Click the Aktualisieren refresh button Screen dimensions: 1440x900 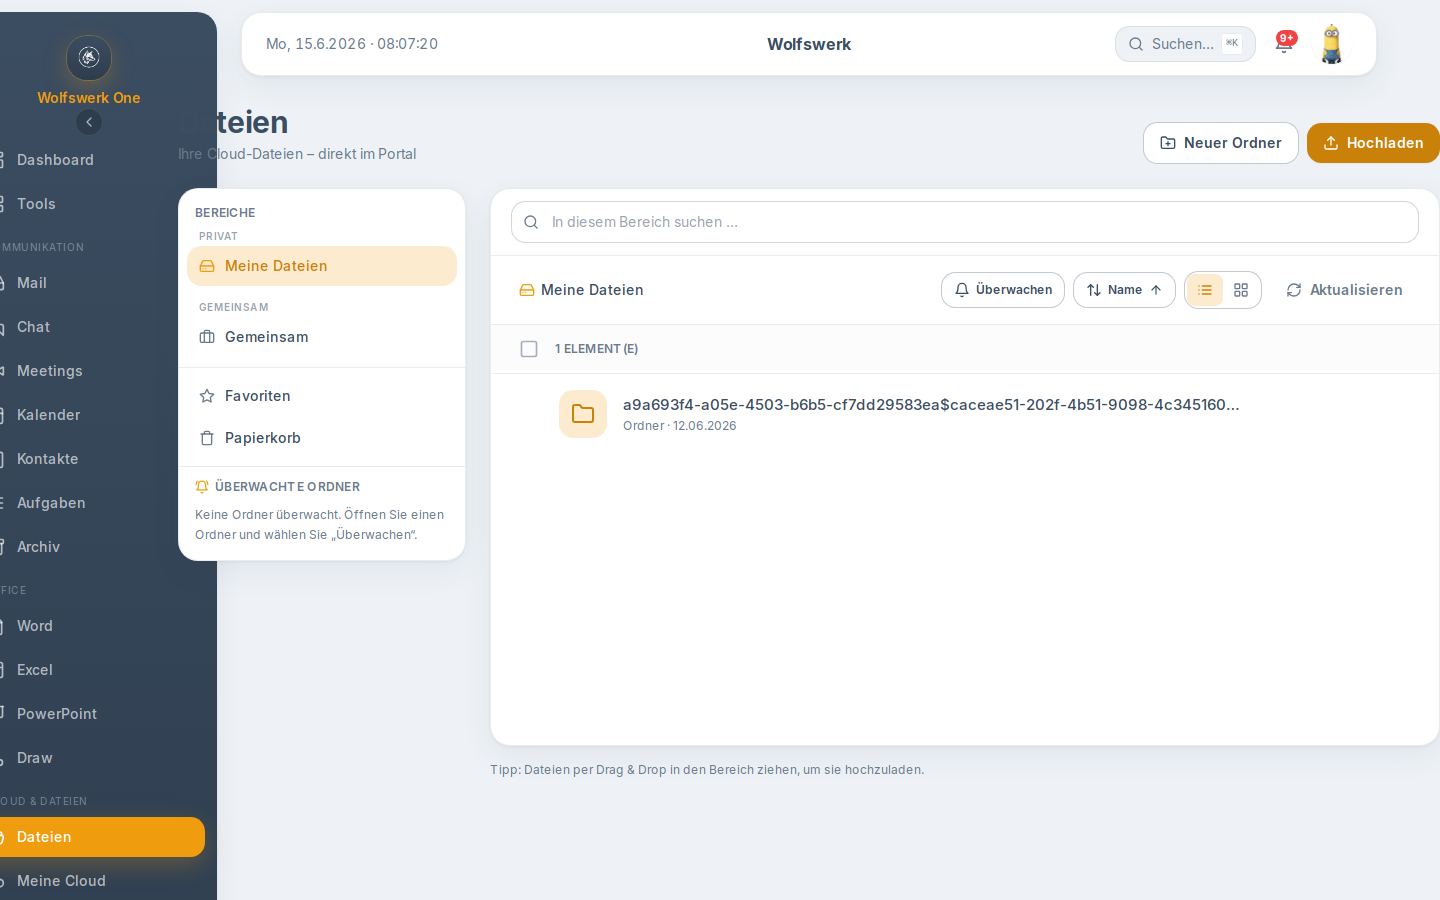(1344, 290)
